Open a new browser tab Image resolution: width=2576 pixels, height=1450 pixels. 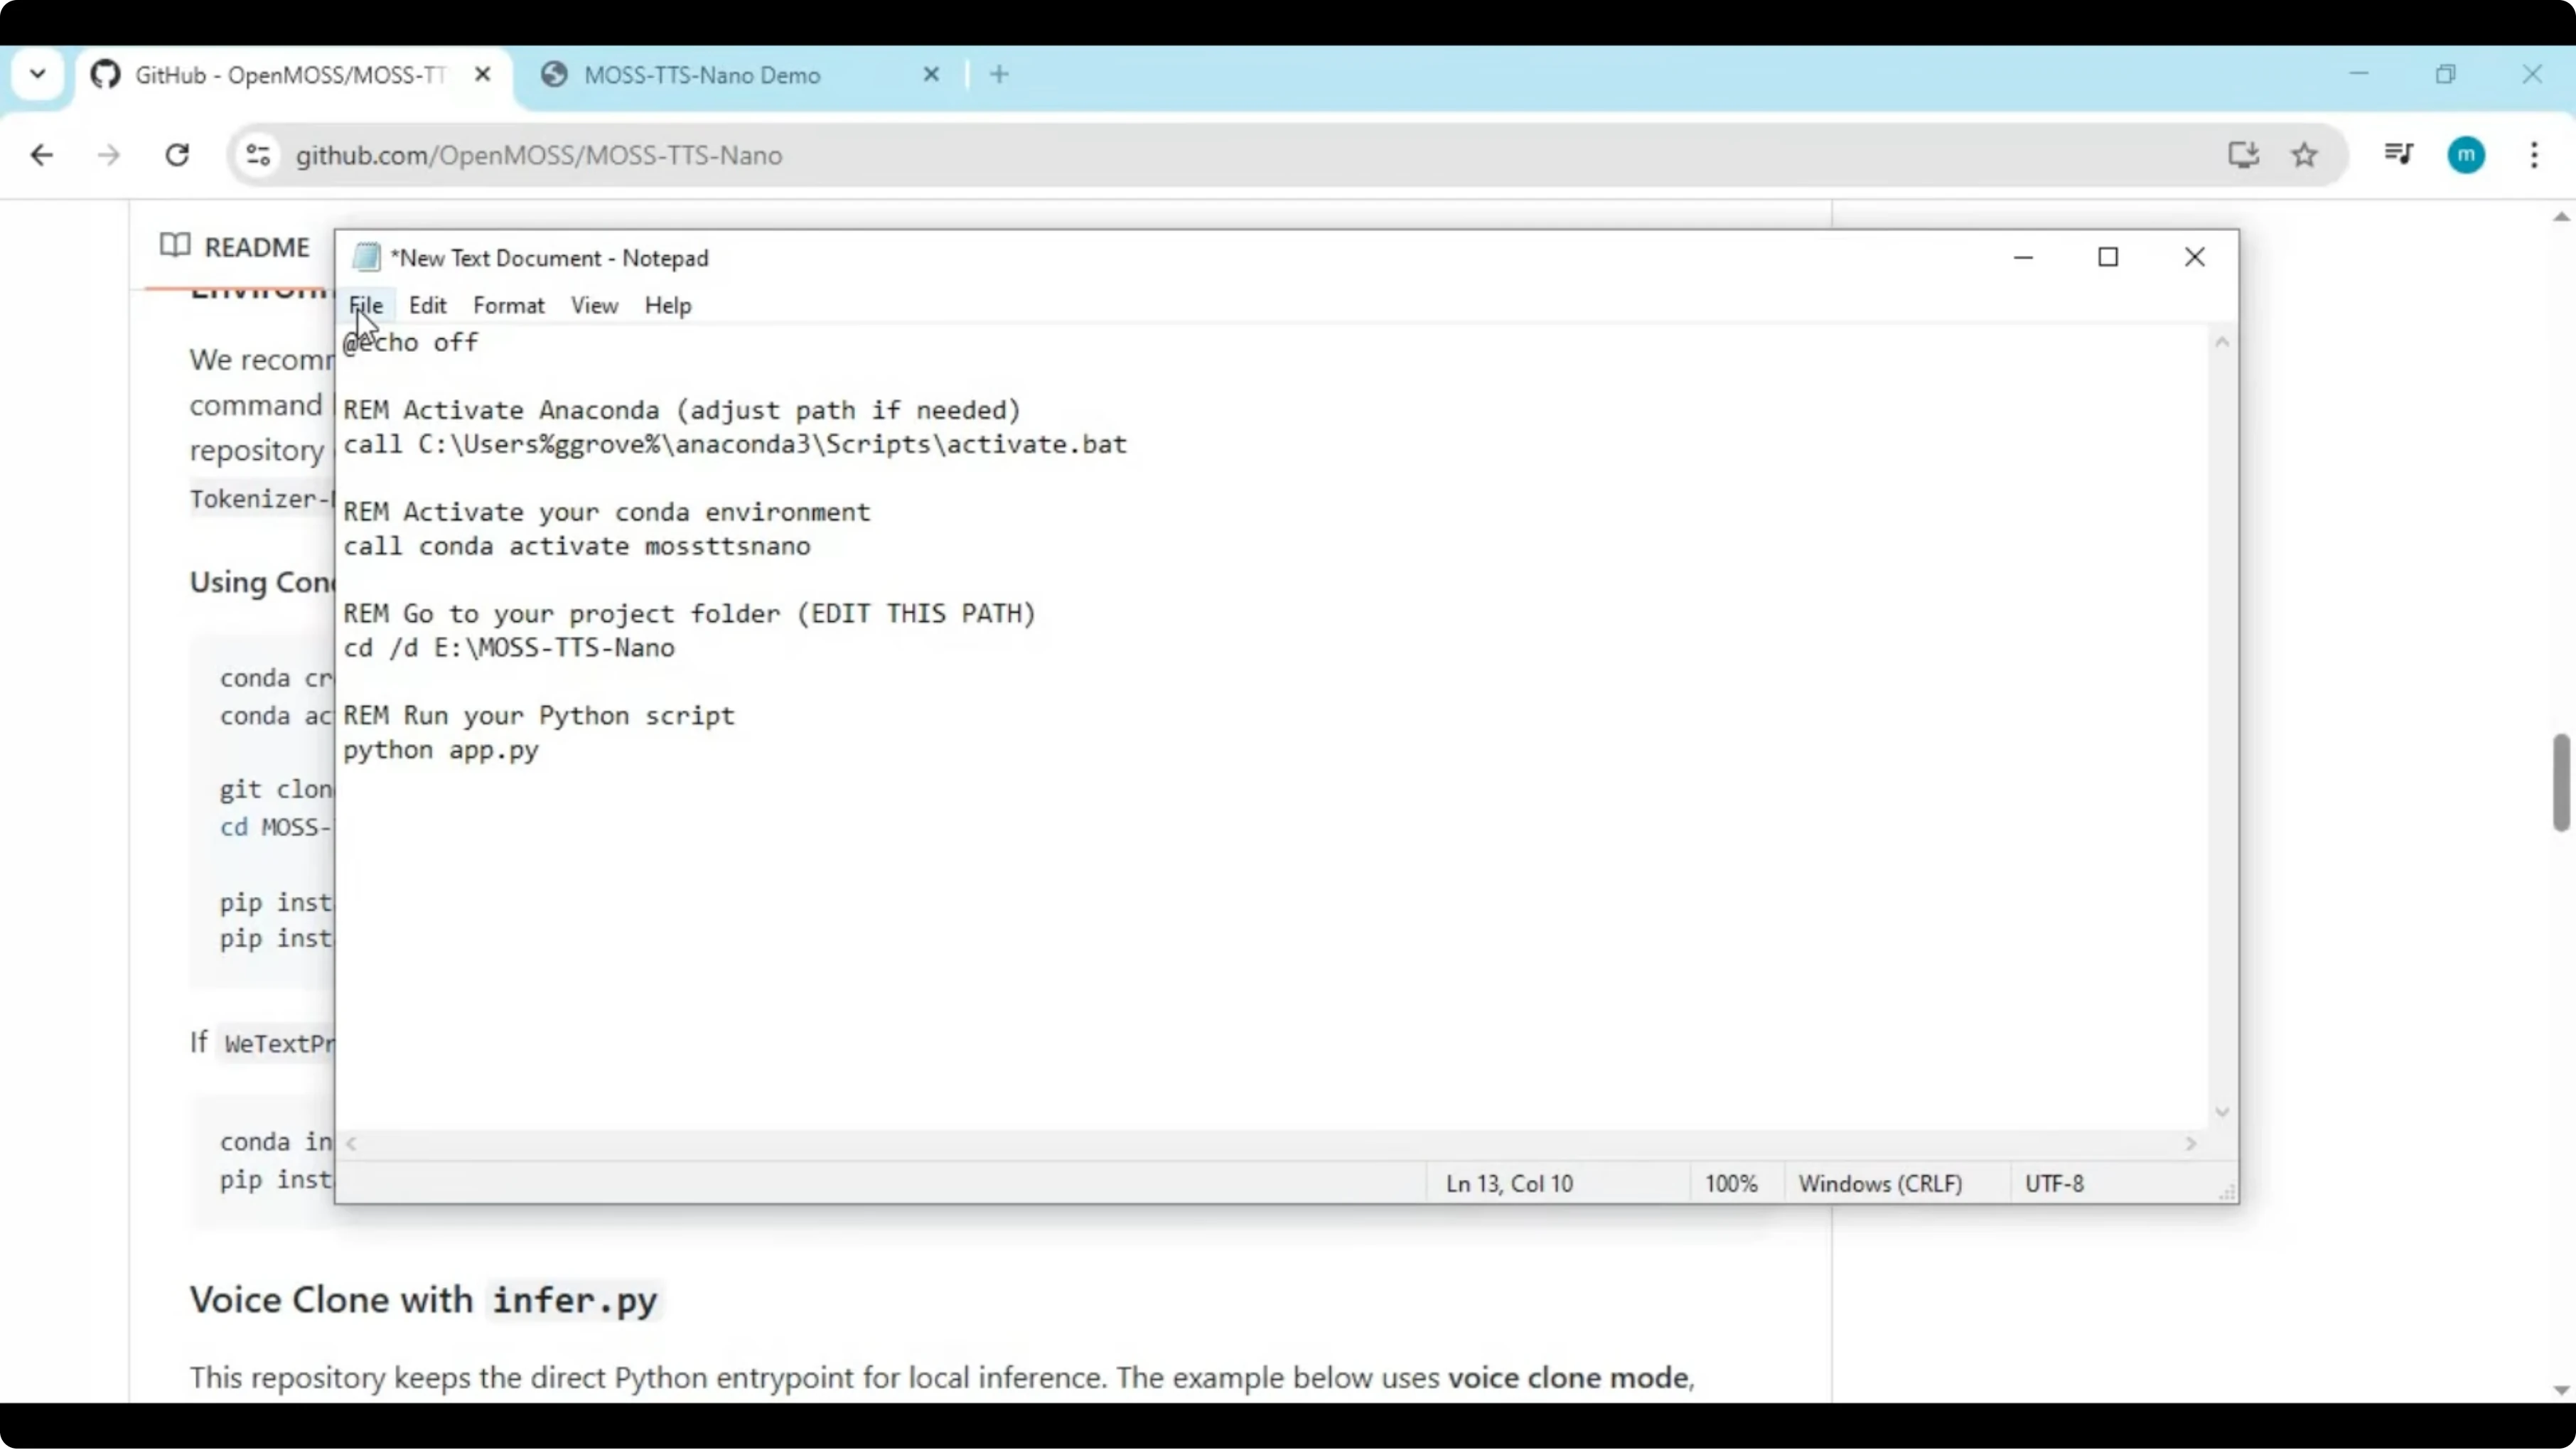coord(999,74)
